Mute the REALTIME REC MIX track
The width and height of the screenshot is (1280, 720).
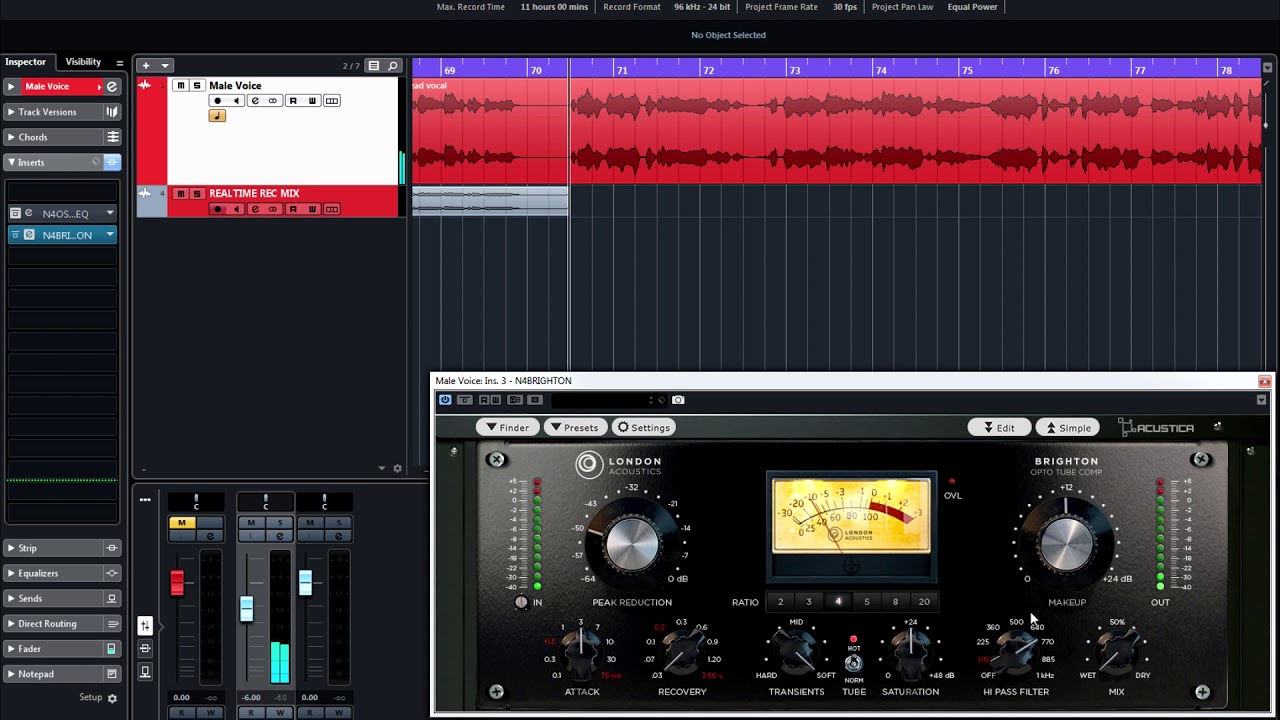click(181, 194)
